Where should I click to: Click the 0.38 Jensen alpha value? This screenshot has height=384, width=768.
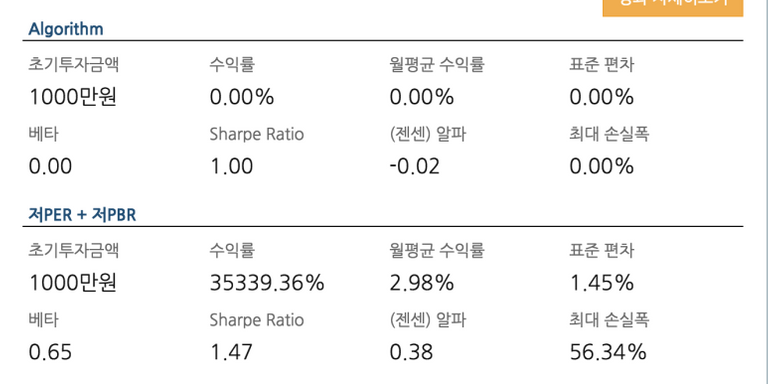tap(411, 352)
